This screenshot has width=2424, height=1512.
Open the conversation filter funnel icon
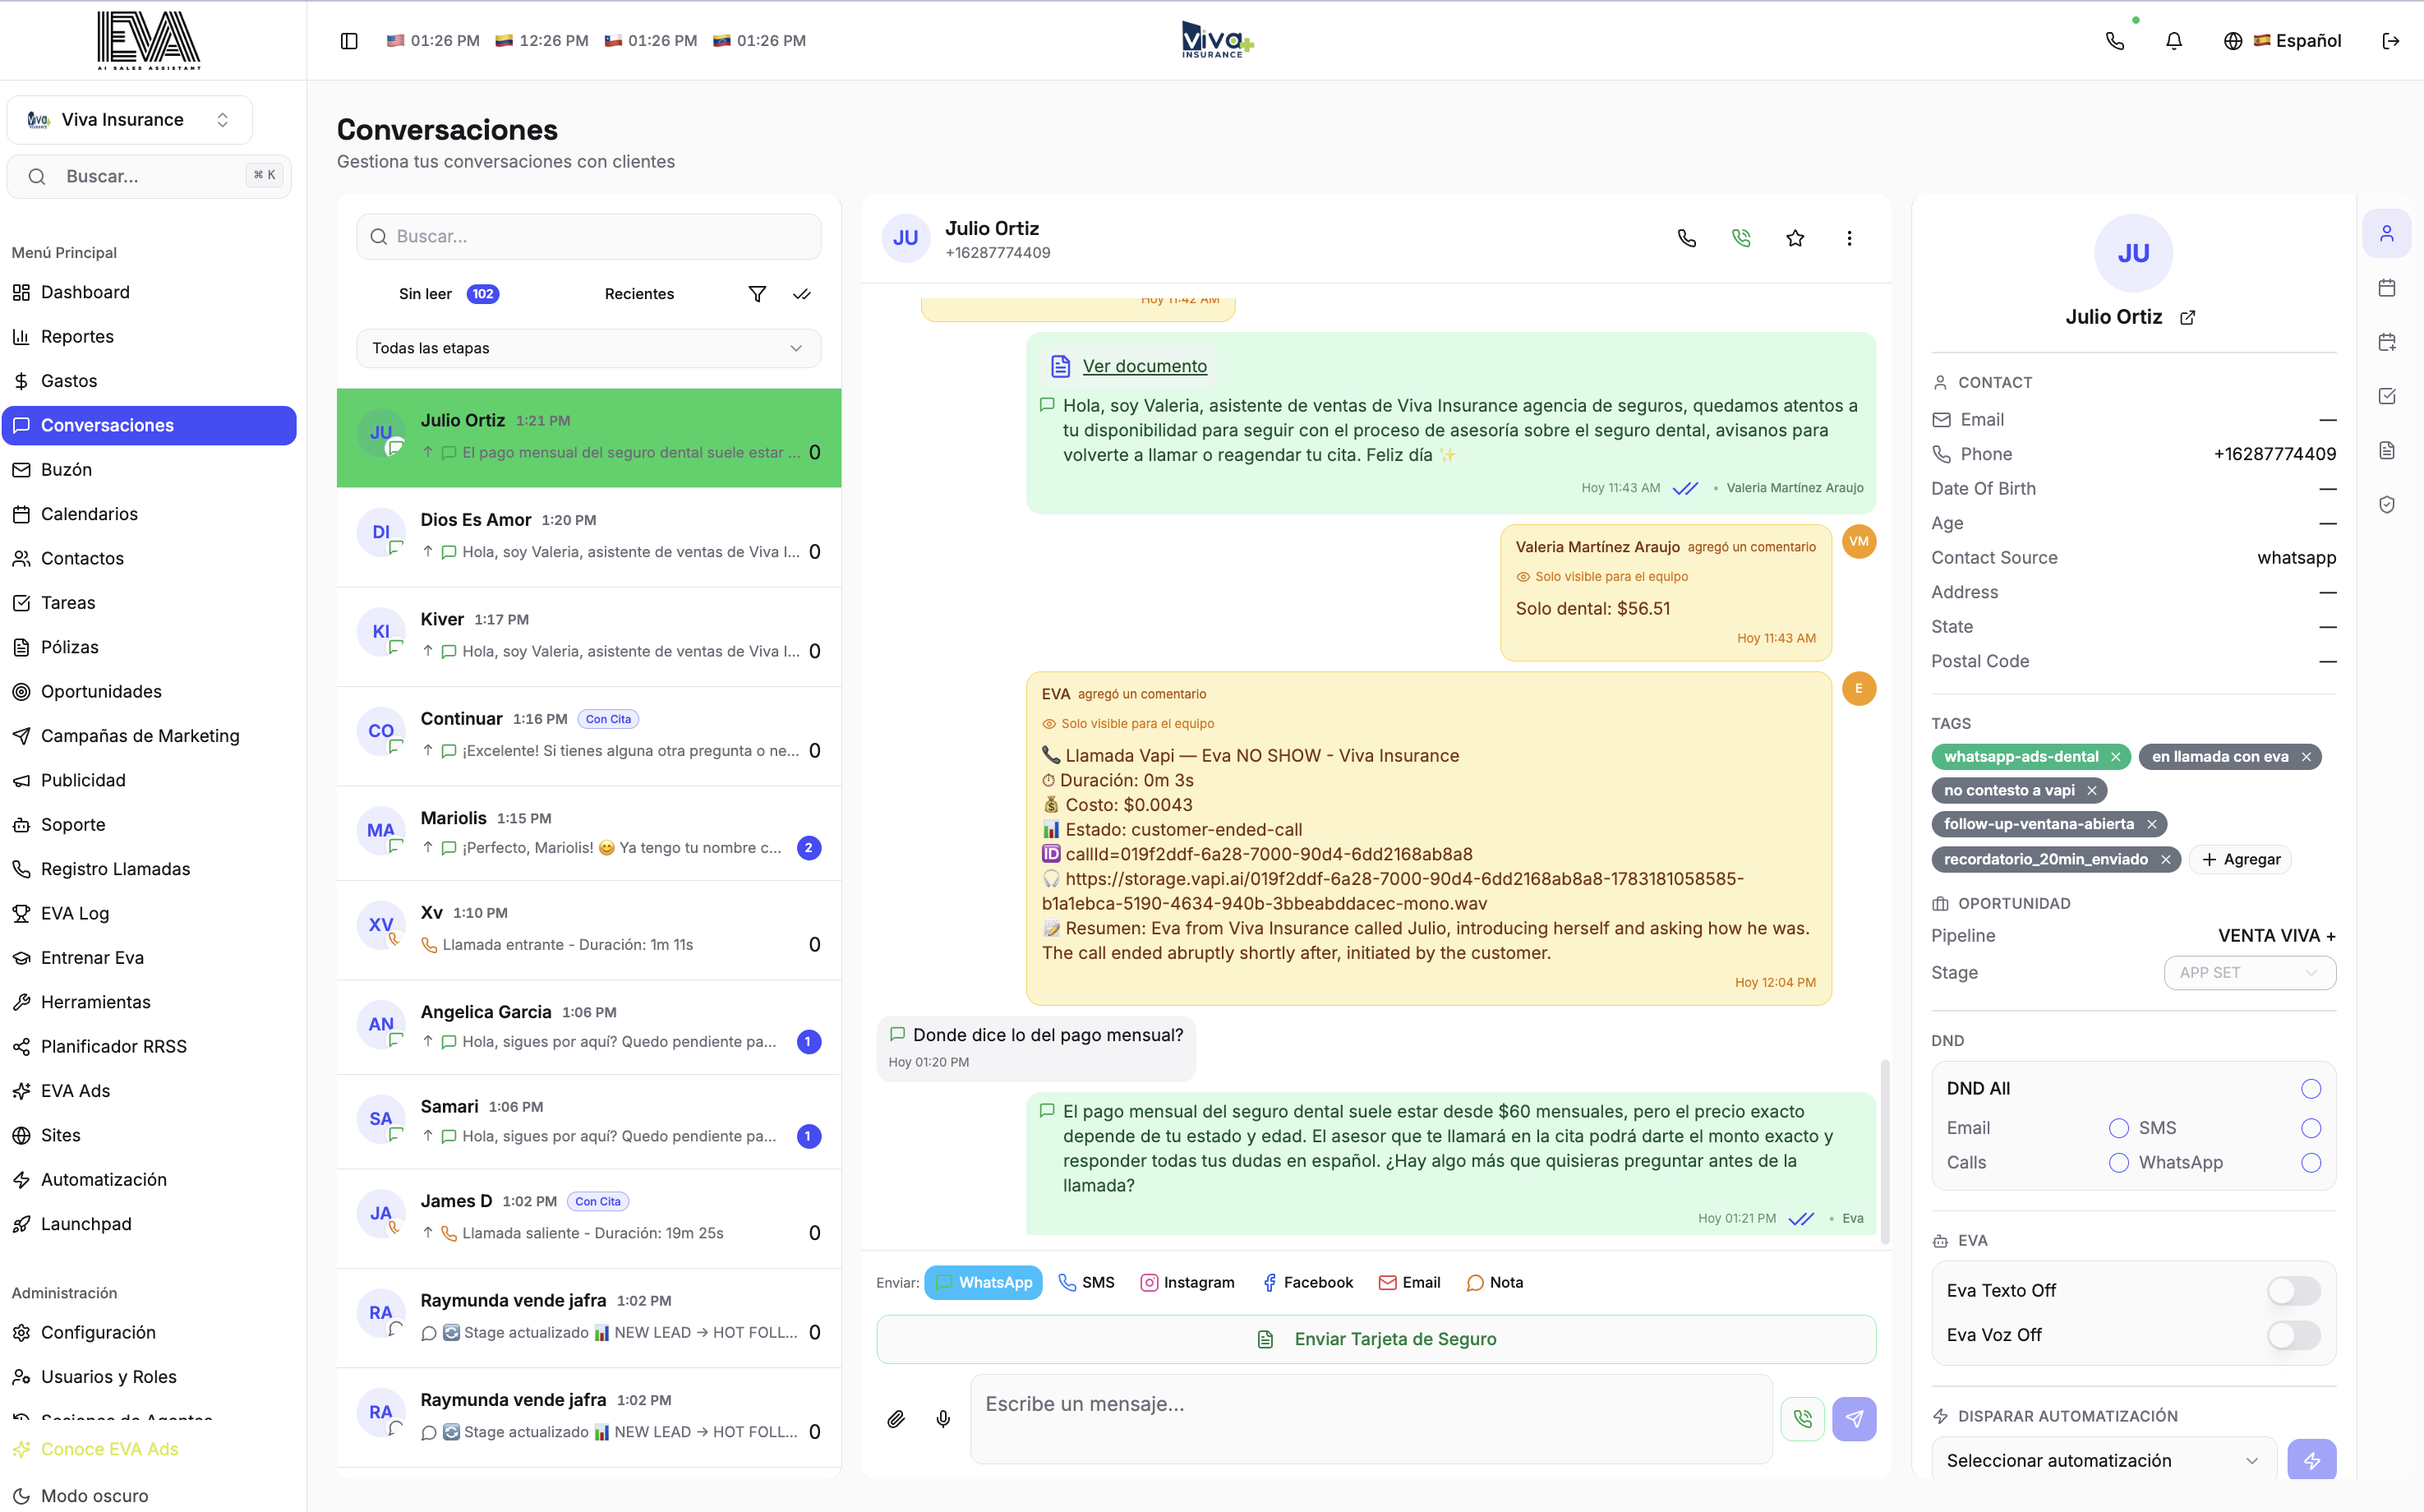point(757,294)
